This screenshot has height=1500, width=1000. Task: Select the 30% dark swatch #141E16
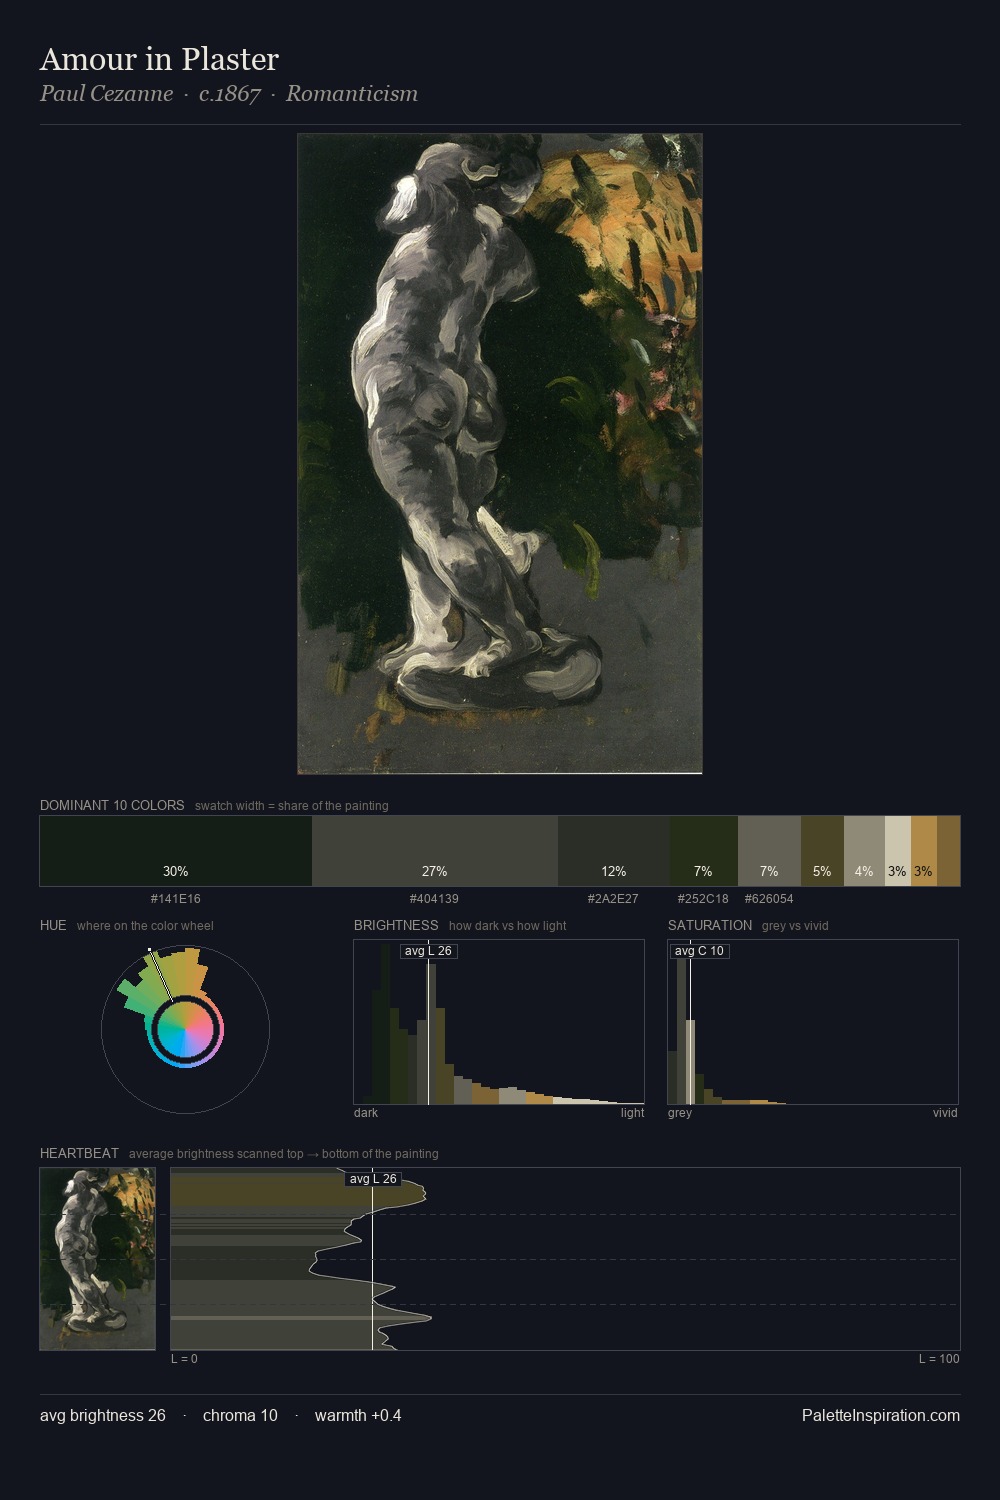(176, 851)
